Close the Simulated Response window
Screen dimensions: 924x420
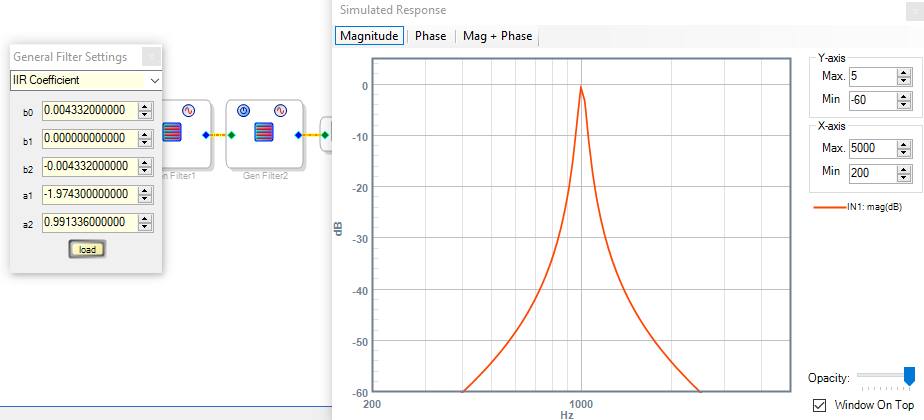click(x=915, y=11)
